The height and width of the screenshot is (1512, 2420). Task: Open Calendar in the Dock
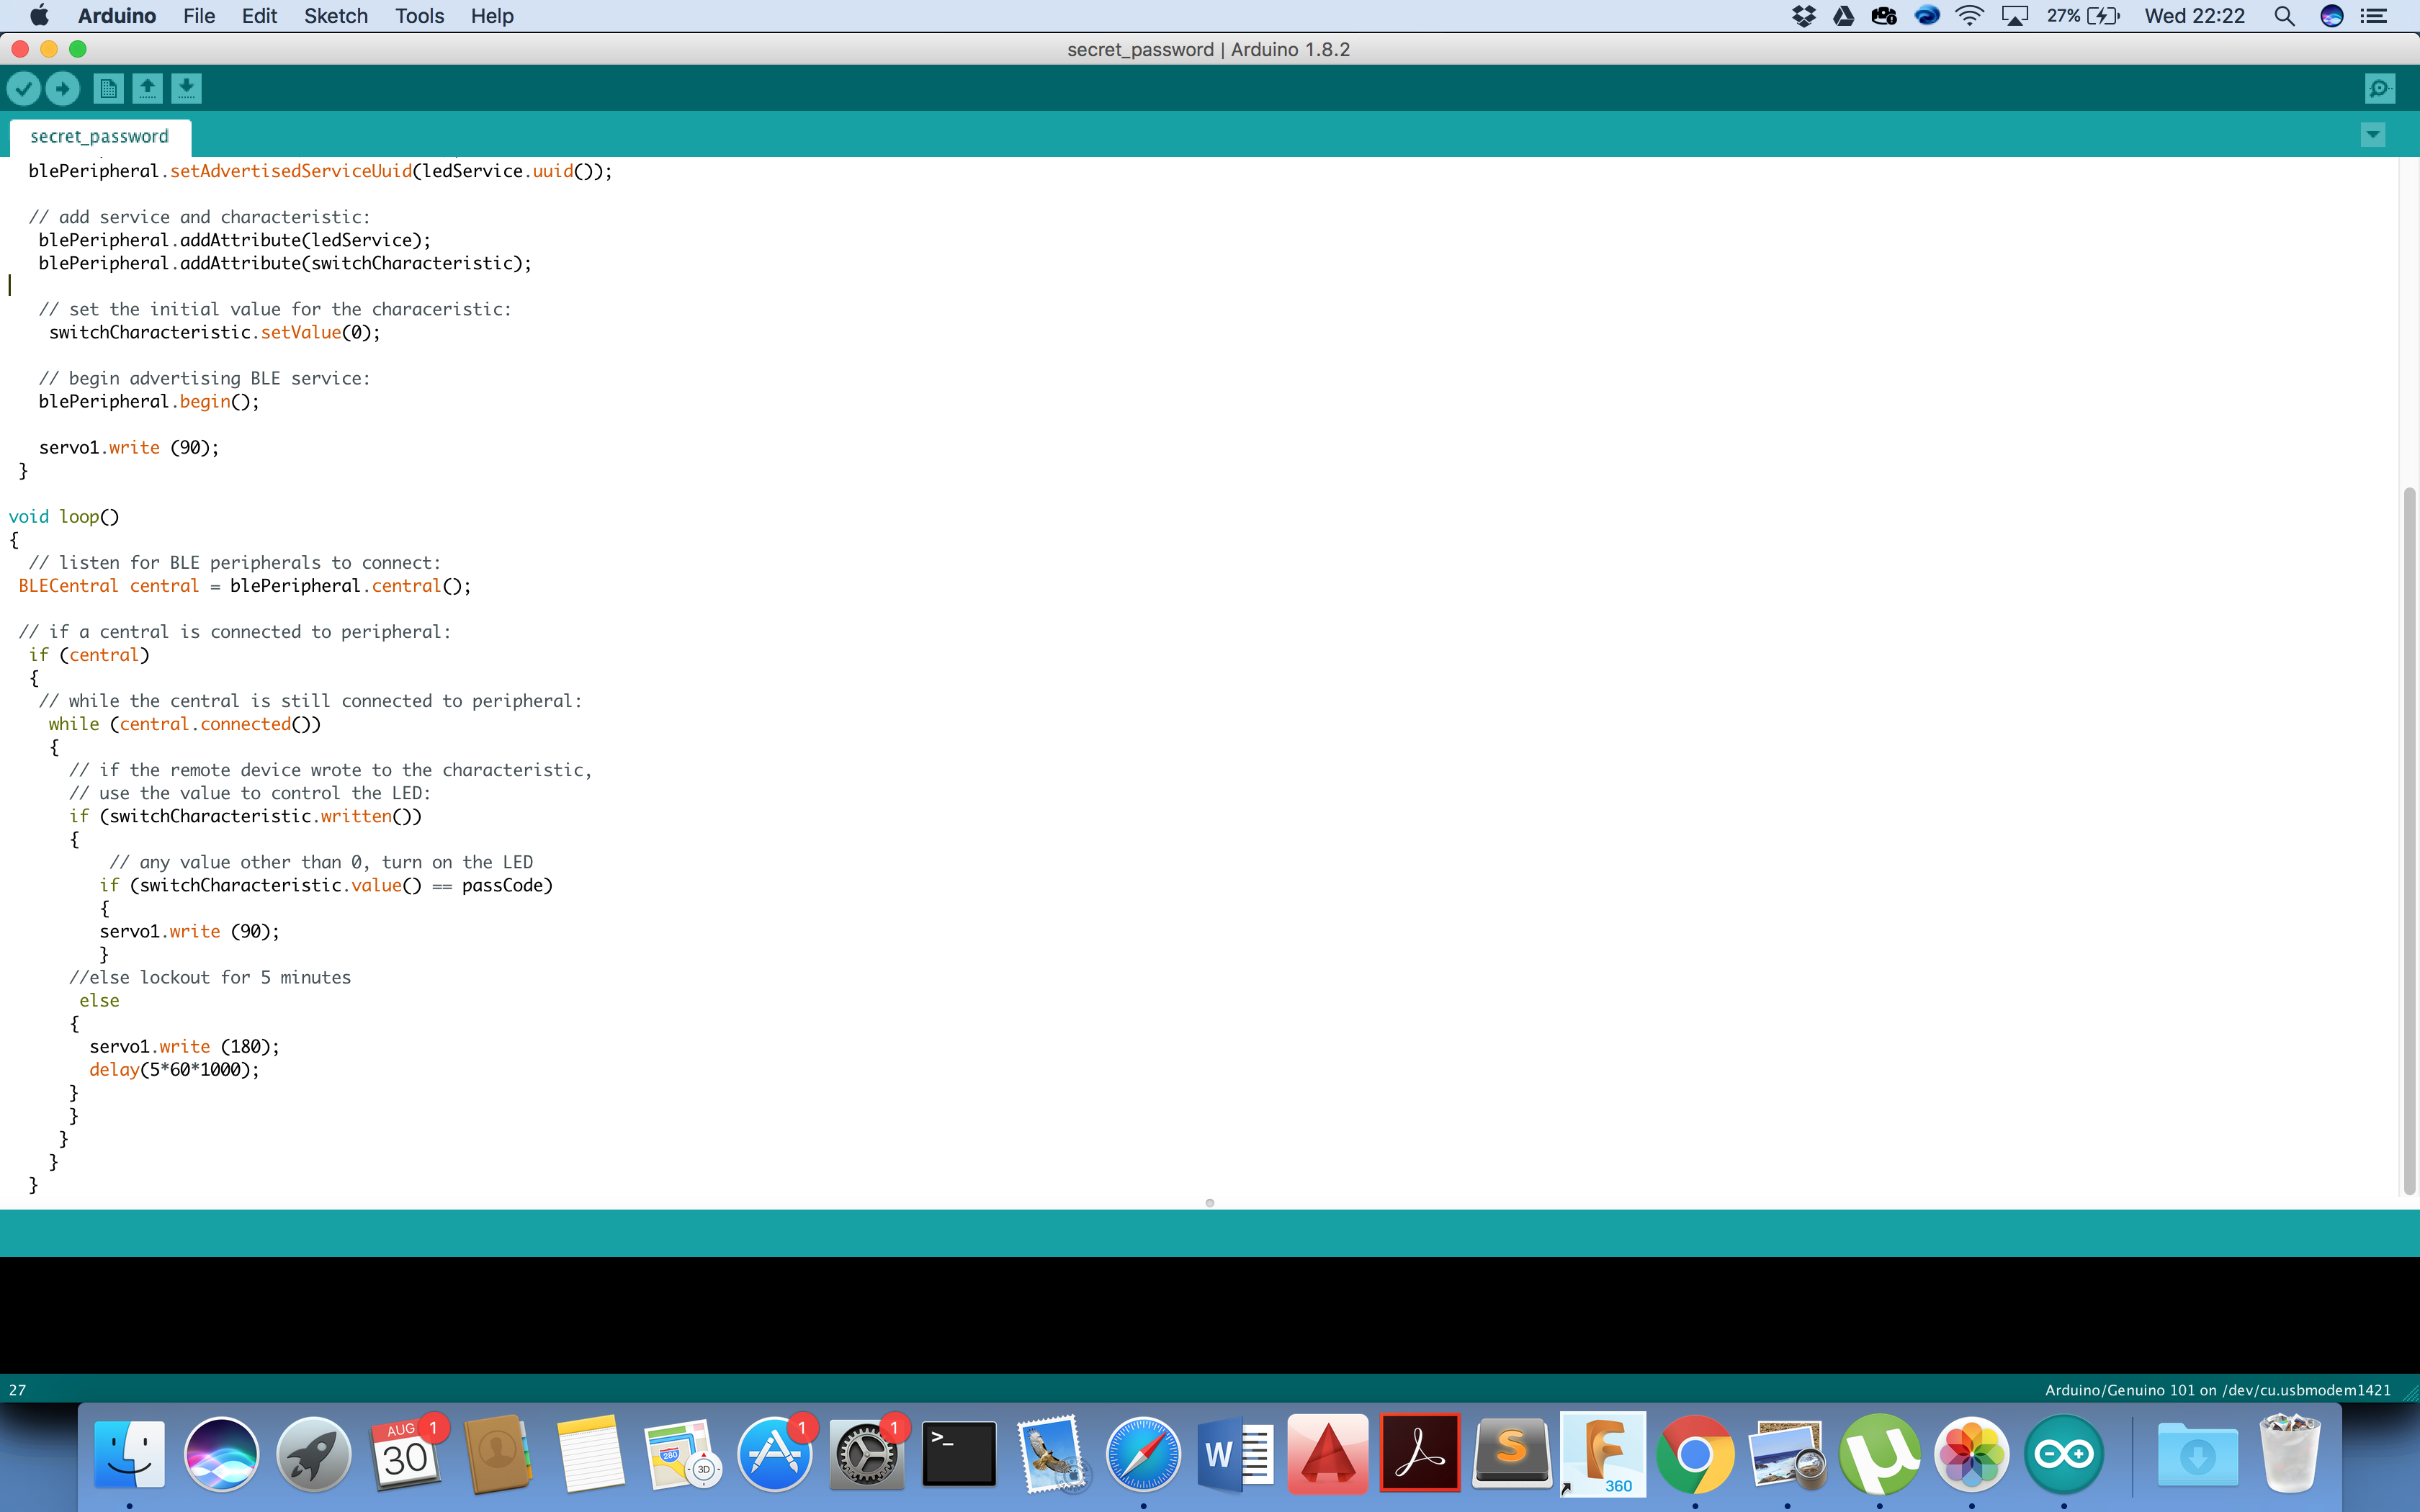coord(405,1454)
